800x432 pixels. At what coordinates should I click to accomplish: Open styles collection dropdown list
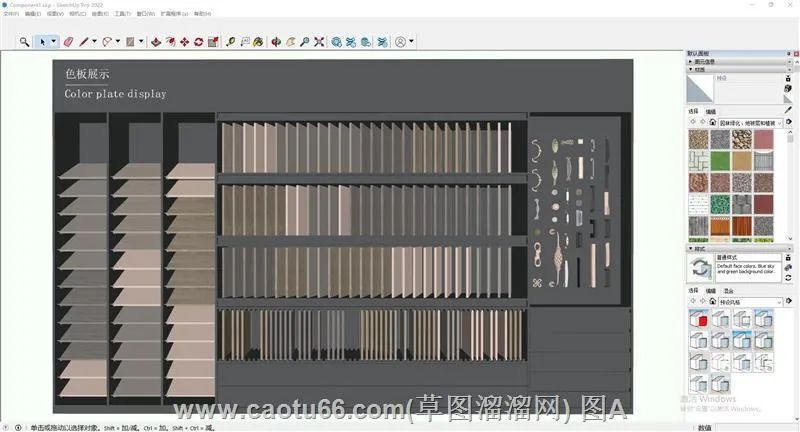[751, 302]
